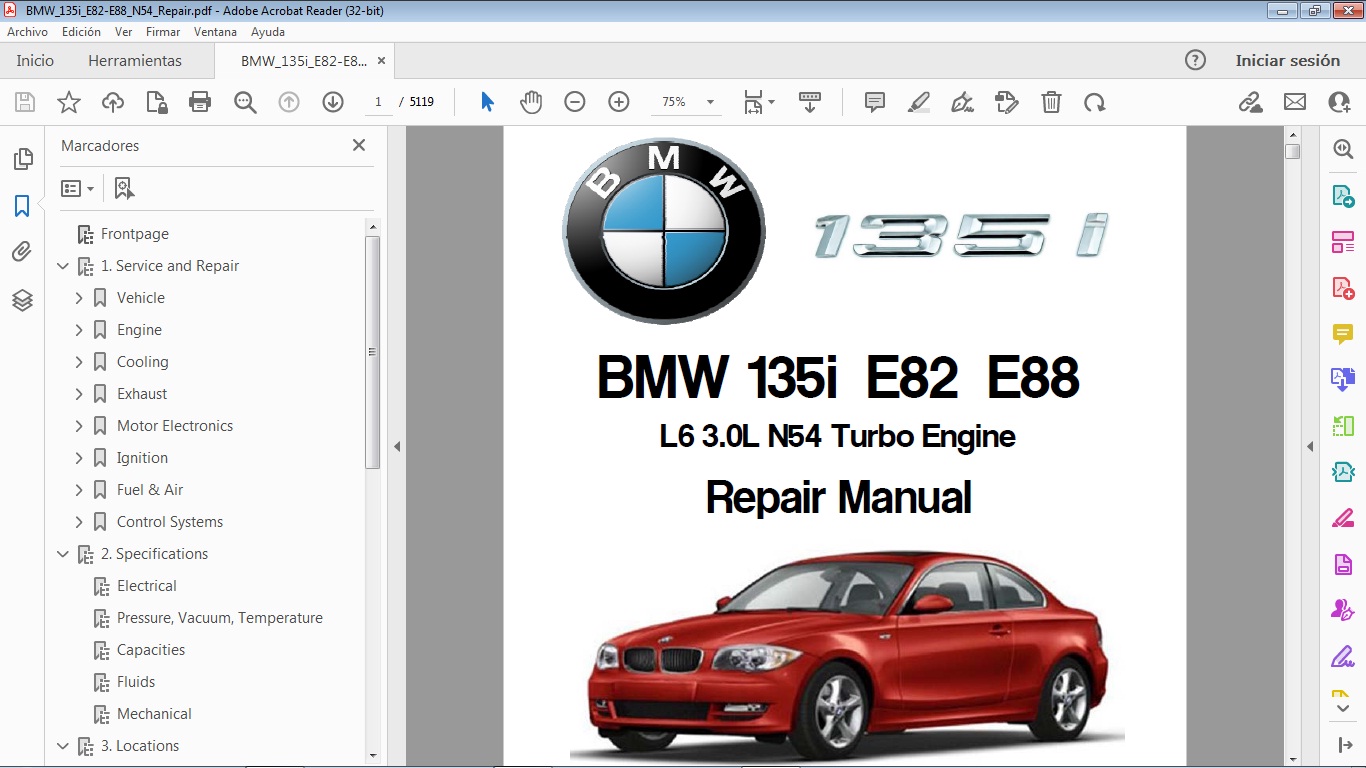This screenshot has height=768, width=1366.
Task: Click the print file icon
Action: pyautogui.click(x=200, y=102)
